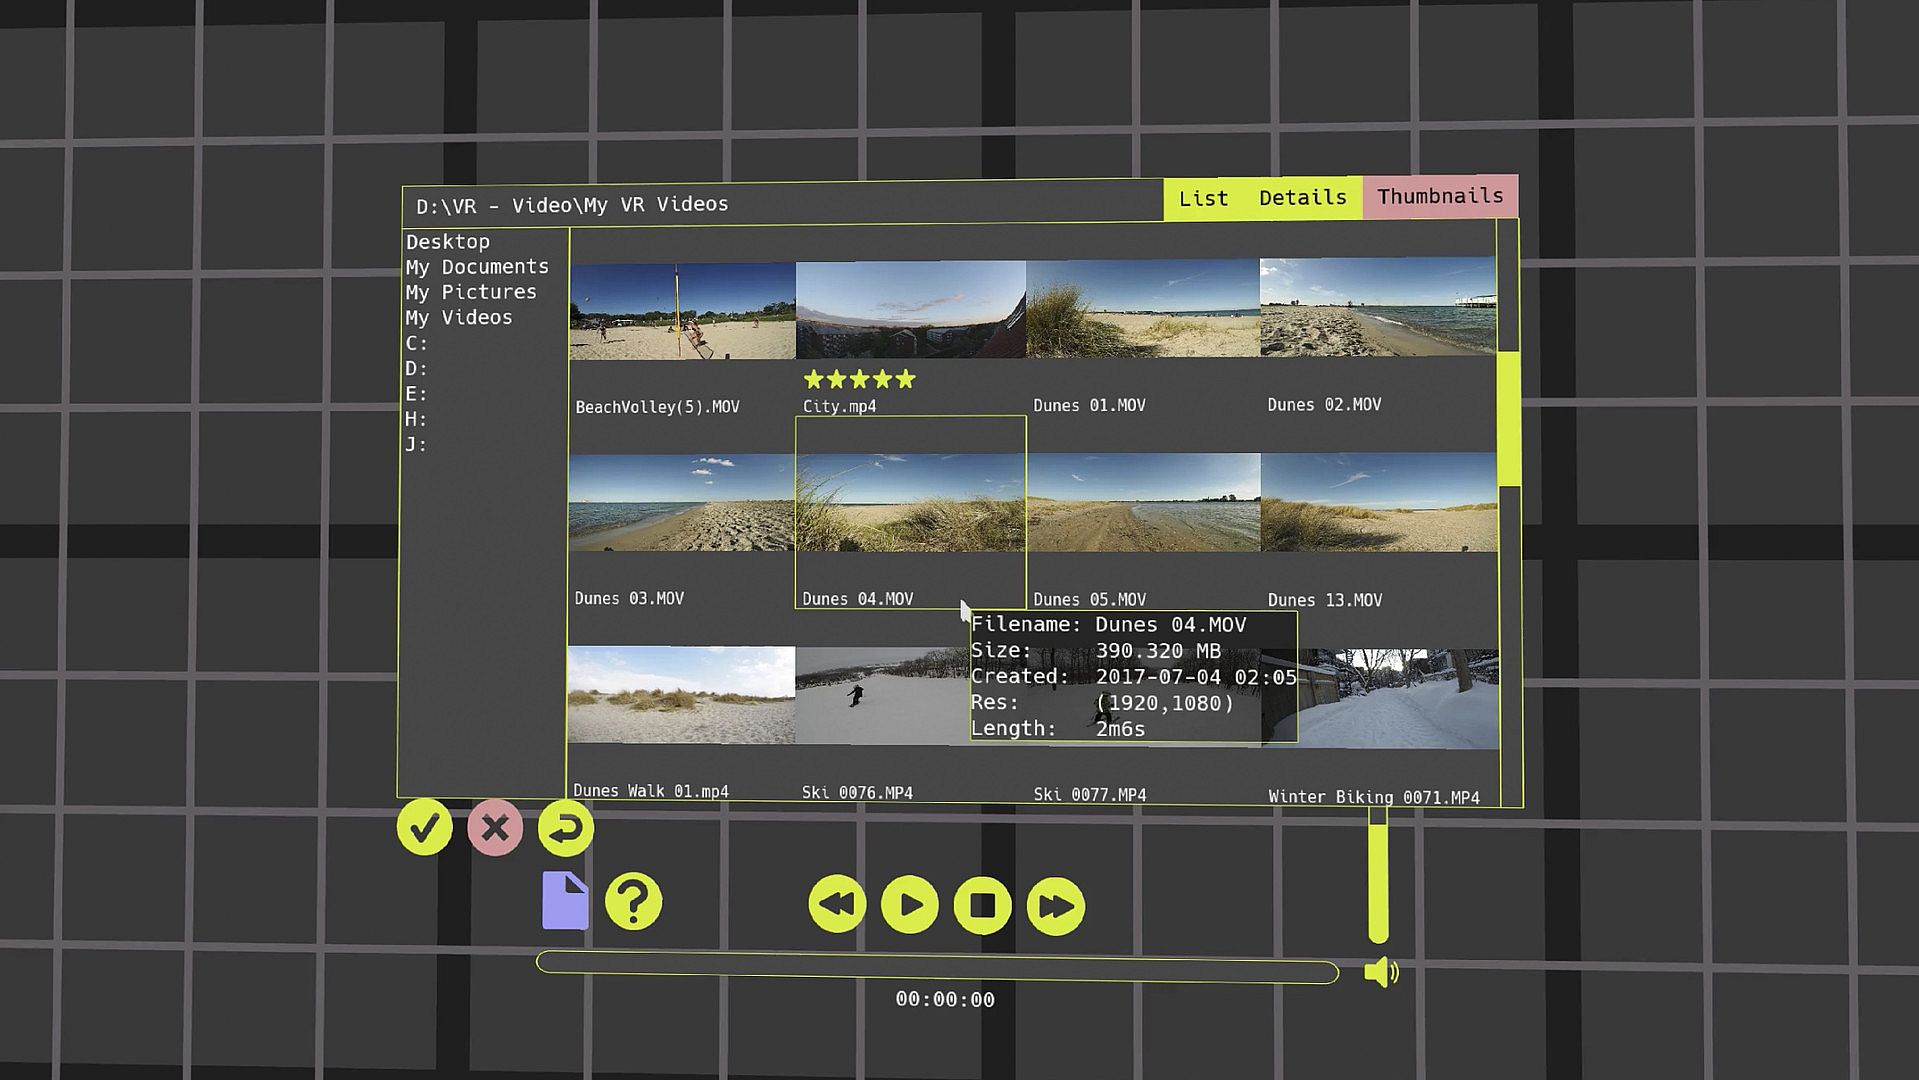Click the file browser vertical scrollbar
1919x1080 pixels.
tap(1508, 420)
